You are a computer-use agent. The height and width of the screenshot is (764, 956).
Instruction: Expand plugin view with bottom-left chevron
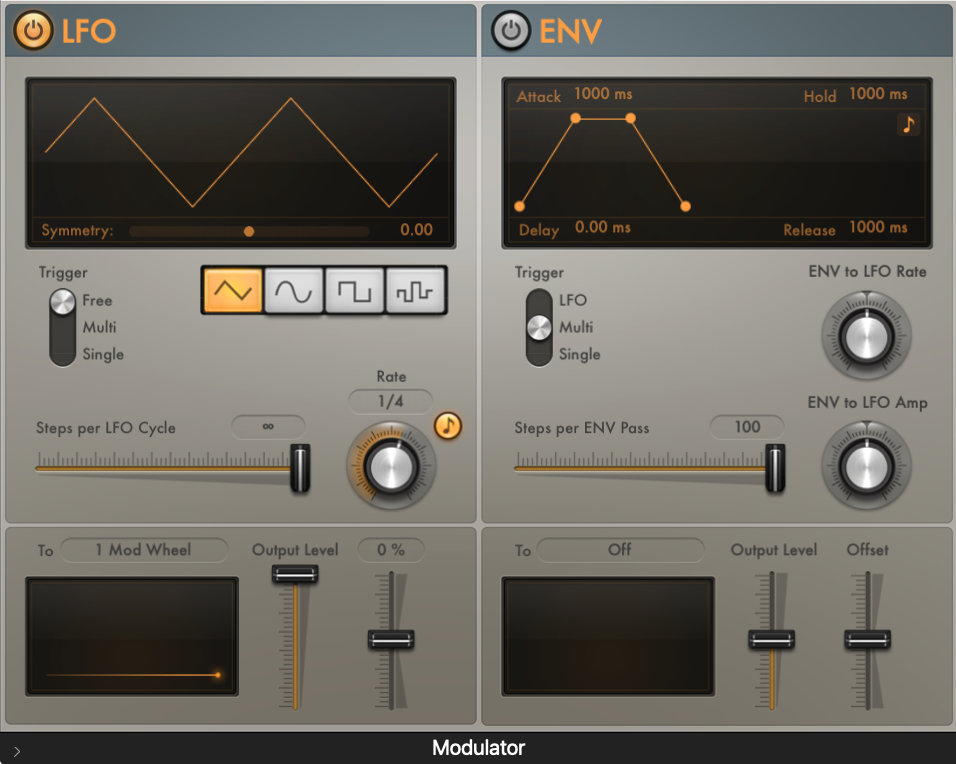(16, 751)
